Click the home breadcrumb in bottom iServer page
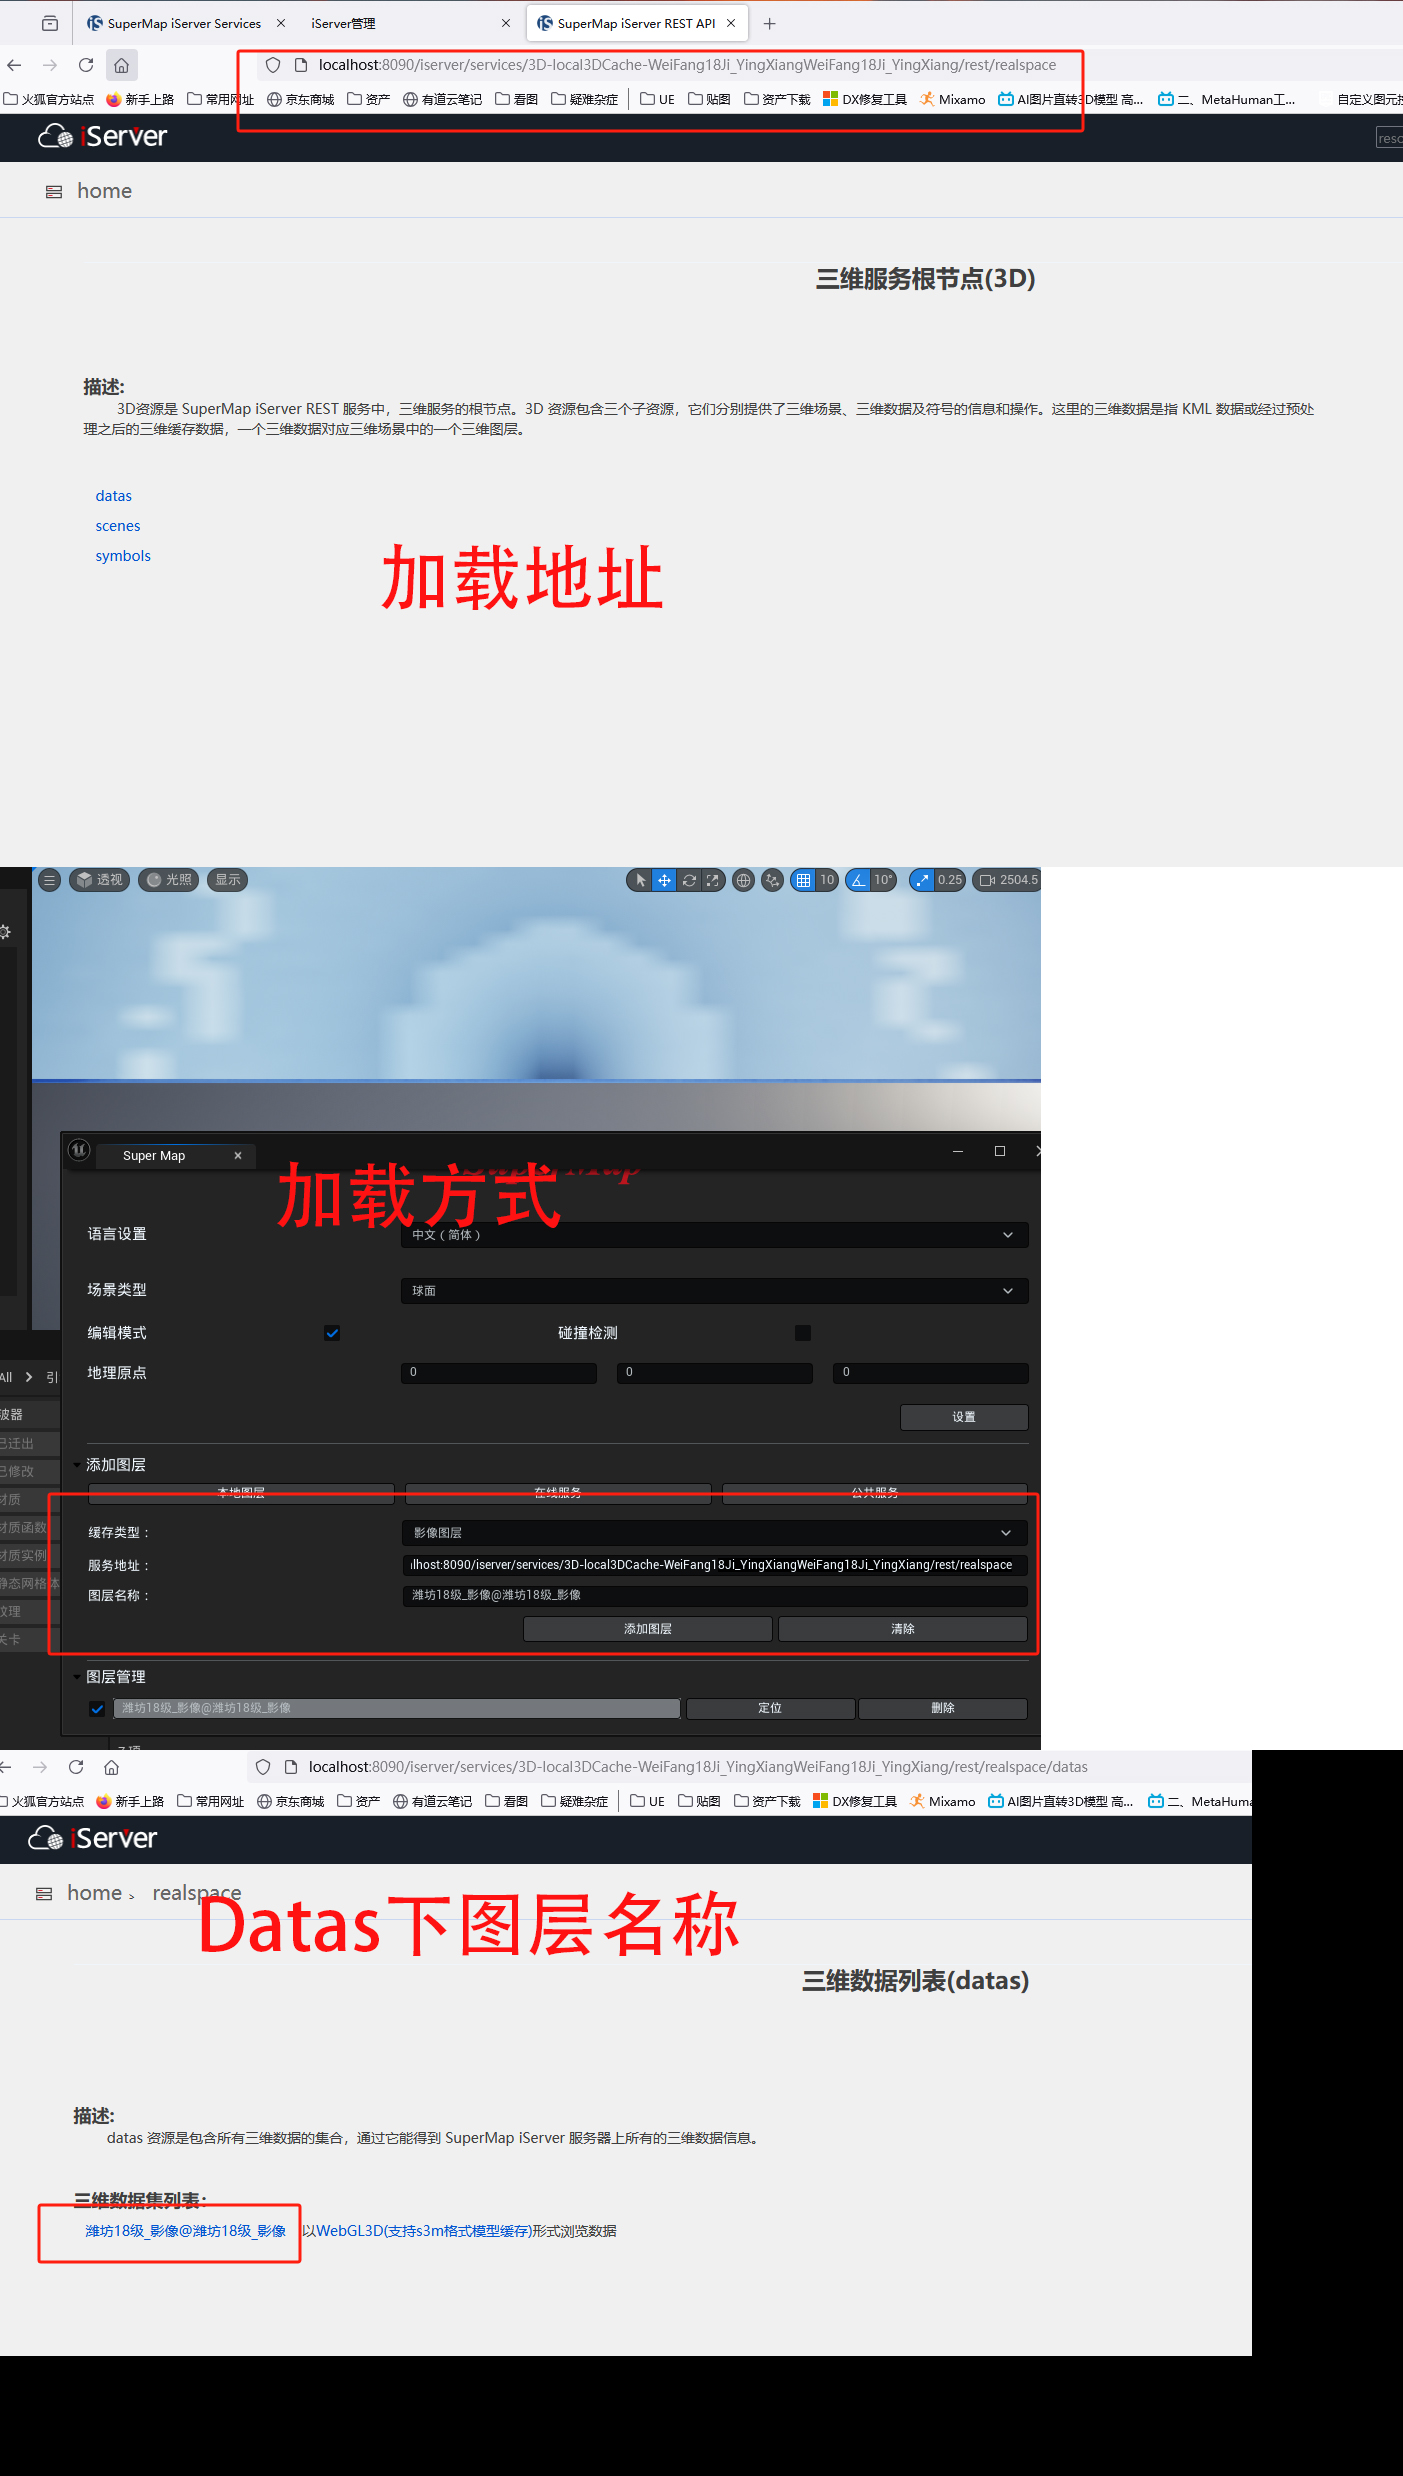 tap(94, 1893)
